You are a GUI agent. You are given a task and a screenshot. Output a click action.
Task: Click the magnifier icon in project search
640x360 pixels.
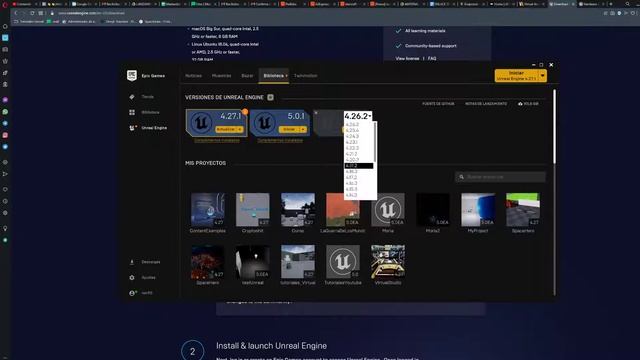point(462,177)
